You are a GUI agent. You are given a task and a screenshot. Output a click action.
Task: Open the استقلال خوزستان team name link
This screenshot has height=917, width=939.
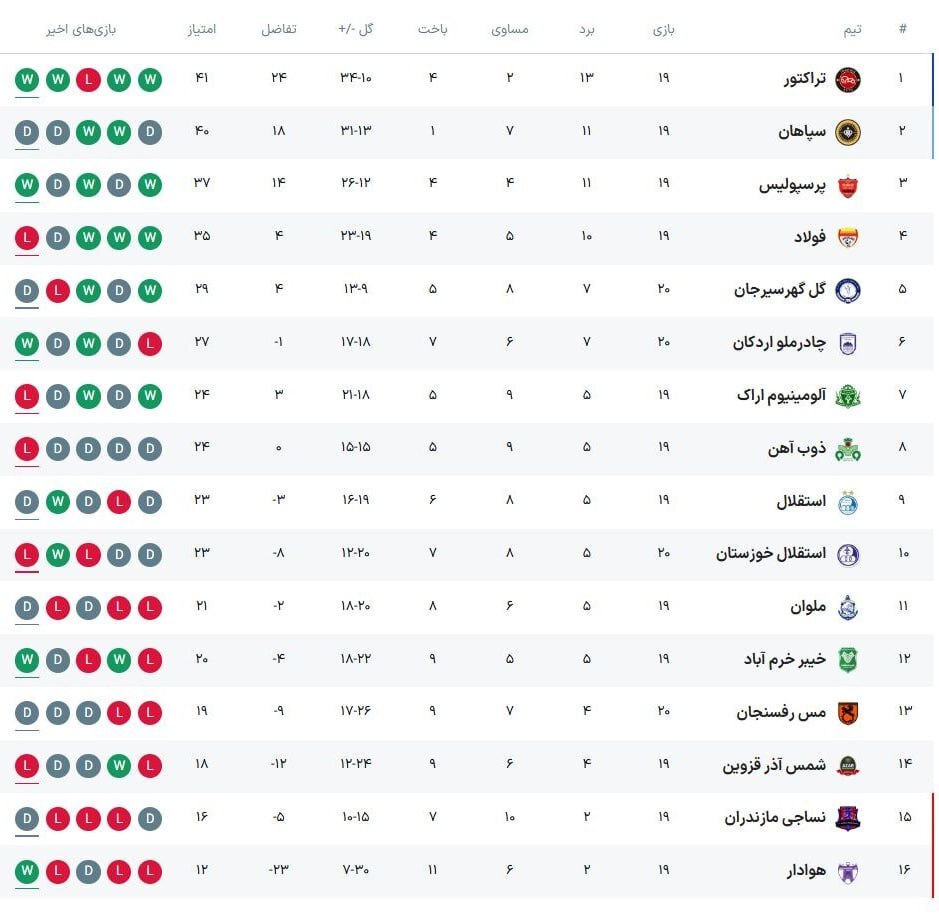tap(771, 553)
